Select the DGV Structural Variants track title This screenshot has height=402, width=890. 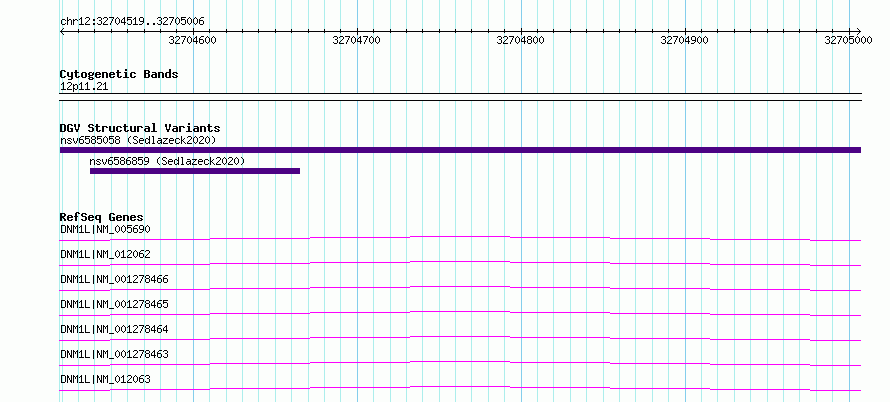(140, 128)
